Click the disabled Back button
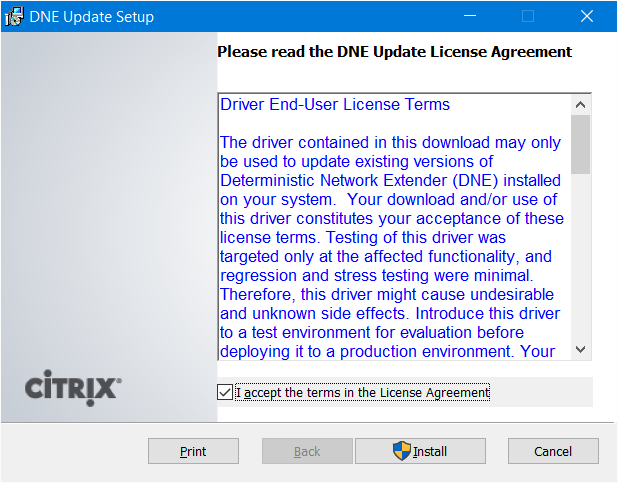The image size is (618, 483). [x=307, y=451]
